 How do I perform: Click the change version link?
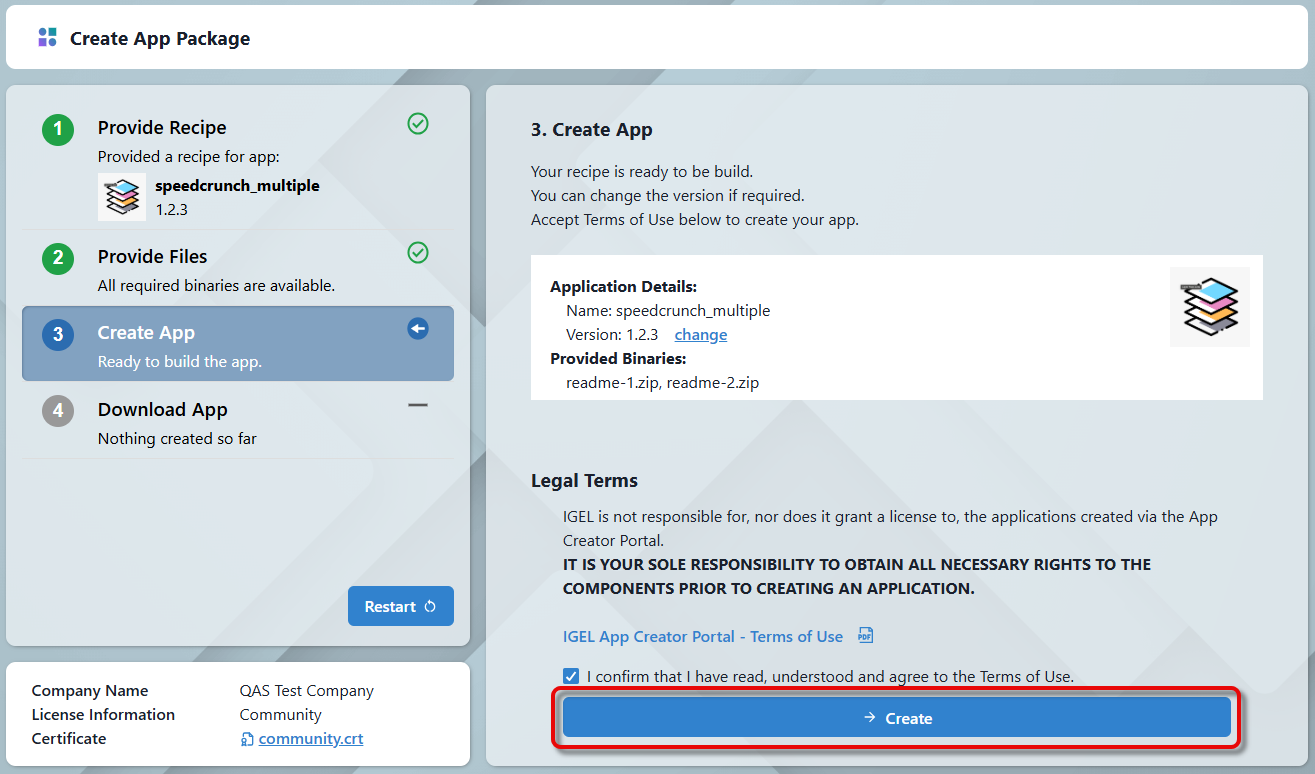[701, 335]
